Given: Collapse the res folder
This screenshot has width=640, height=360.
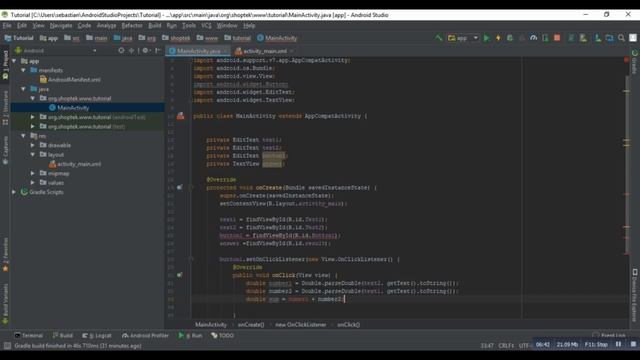Looking at the screenshot, I should click(23, 136).
